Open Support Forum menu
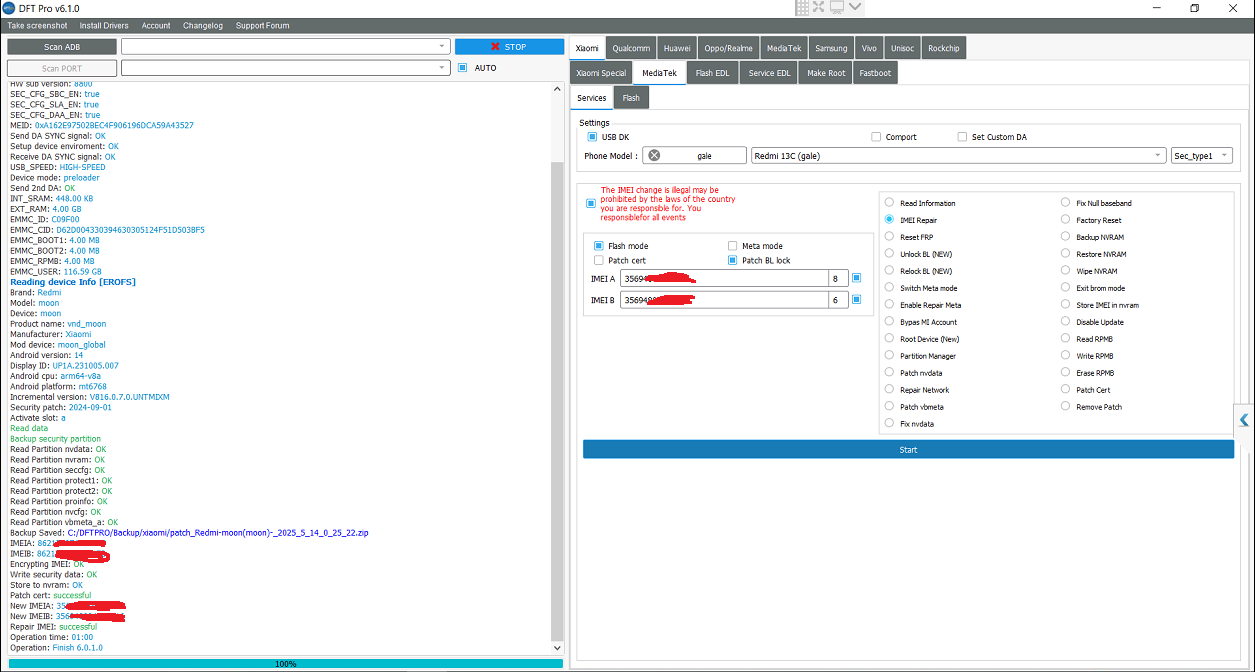1255x672 pixels. [x=263, y=25]
